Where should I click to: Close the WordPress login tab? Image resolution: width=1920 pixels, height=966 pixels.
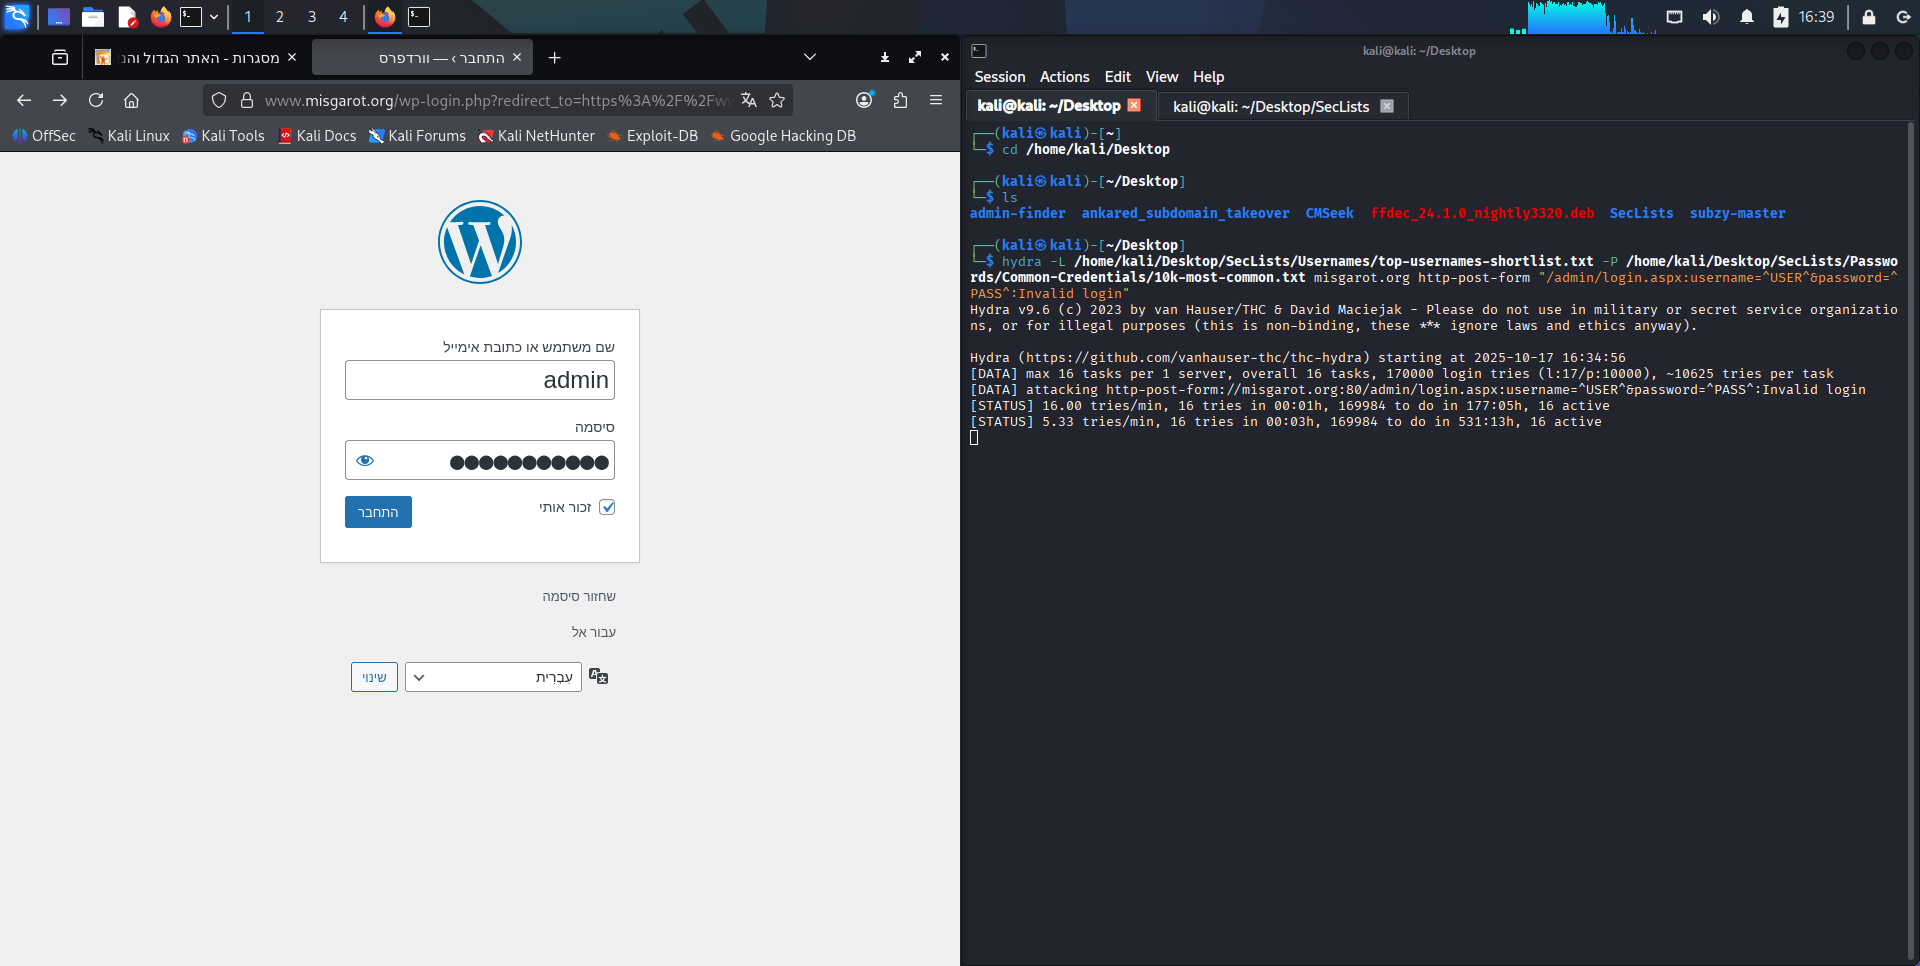click(517, 58)
